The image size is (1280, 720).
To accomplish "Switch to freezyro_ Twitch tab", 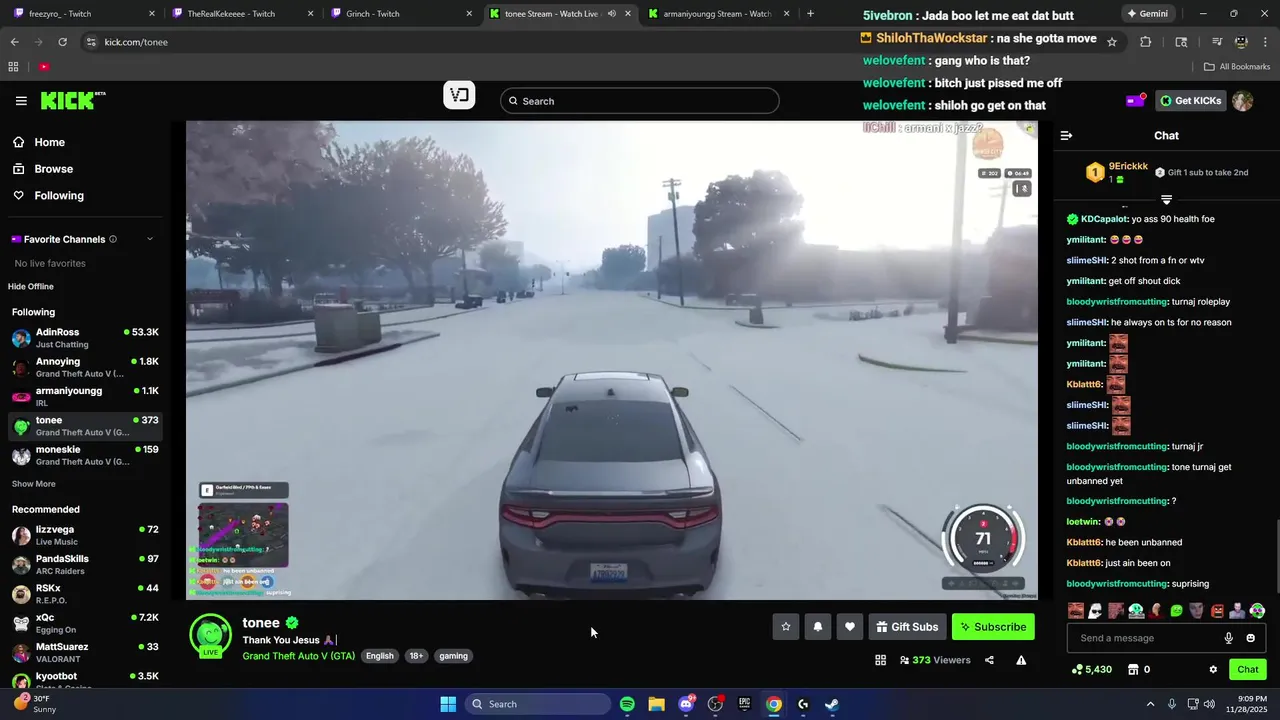I will [x=82, y=14].
